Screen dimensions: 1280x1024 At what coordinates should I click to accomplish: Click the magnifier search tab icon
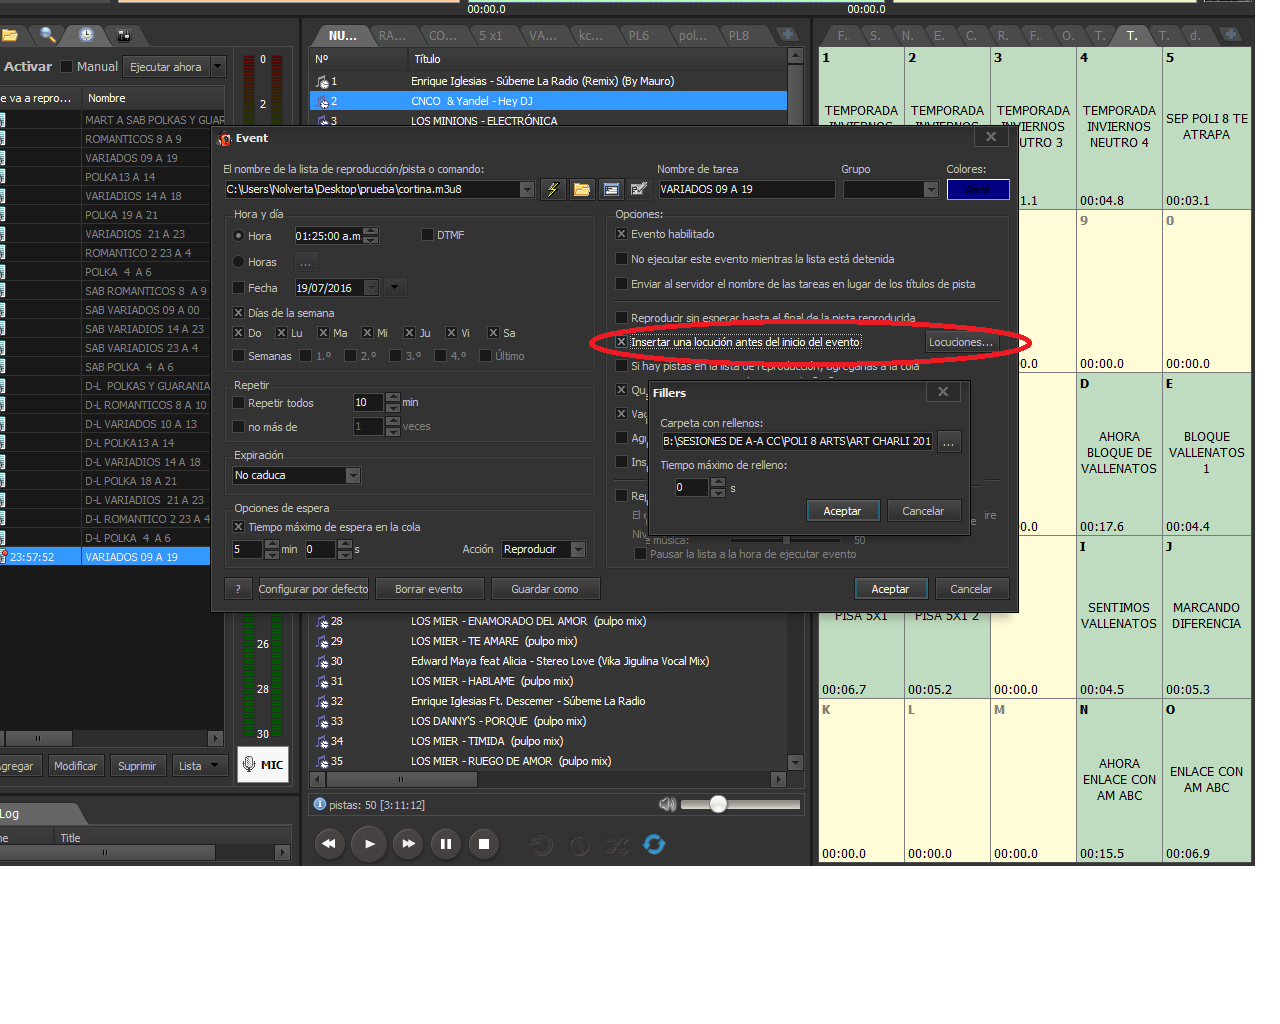pyautogui.click(x=47, y=35)
